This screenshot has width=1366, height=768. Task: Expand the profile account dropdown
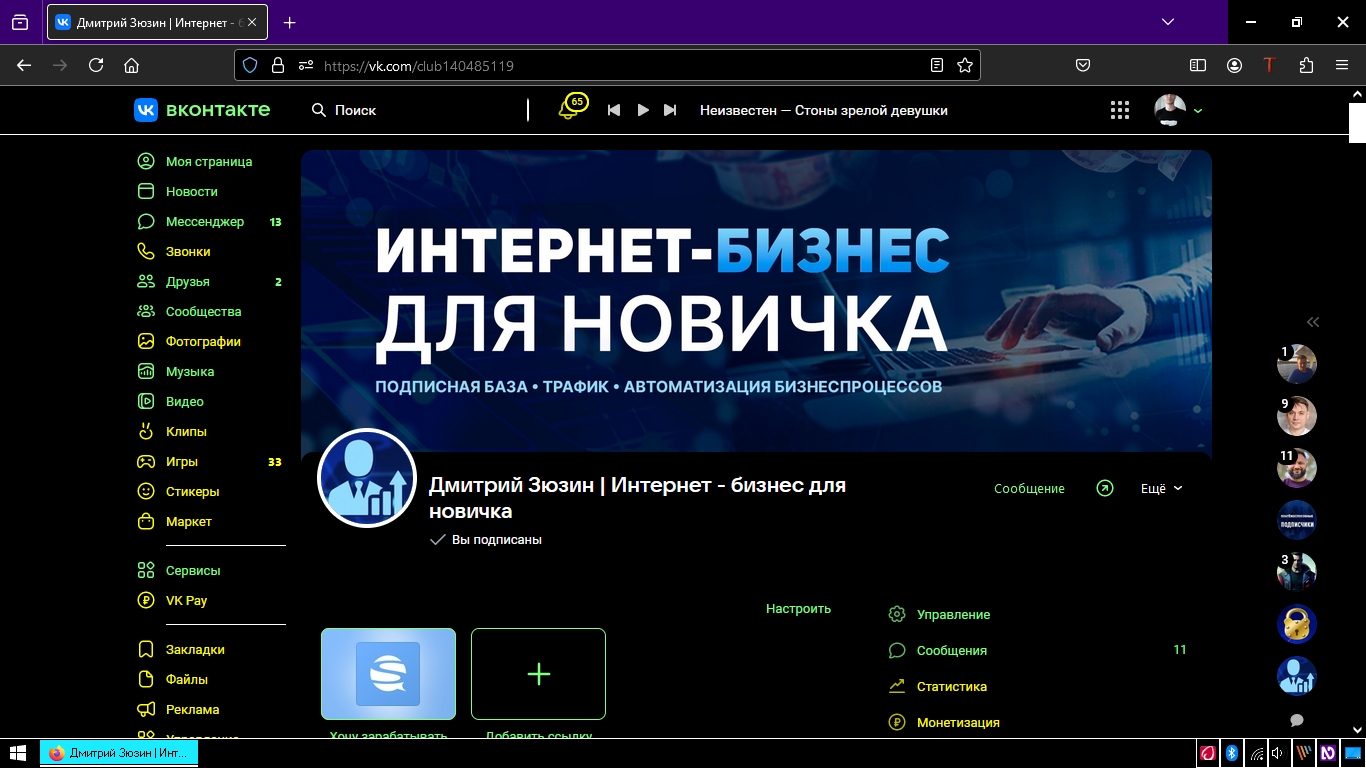[x=1198, y=111]
